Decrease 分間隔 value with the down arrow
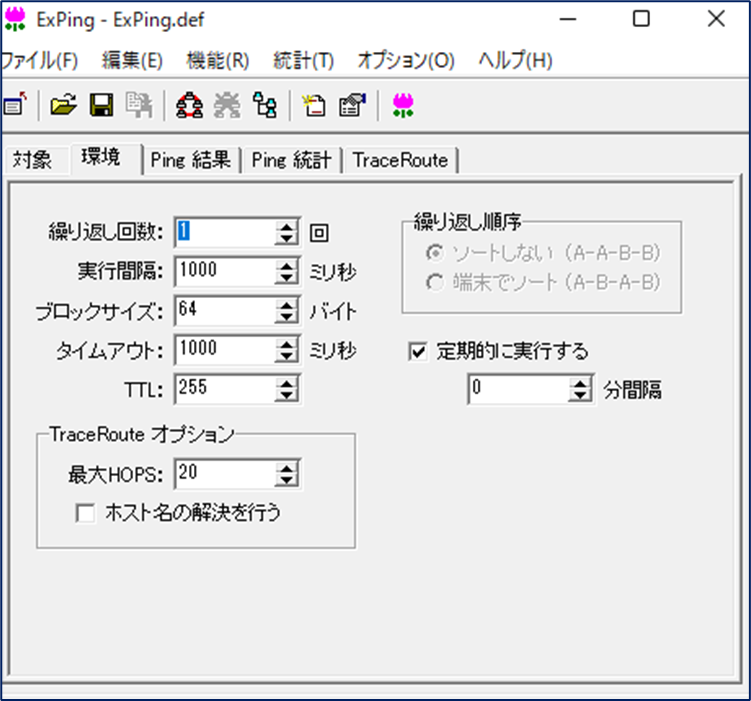 580,396
